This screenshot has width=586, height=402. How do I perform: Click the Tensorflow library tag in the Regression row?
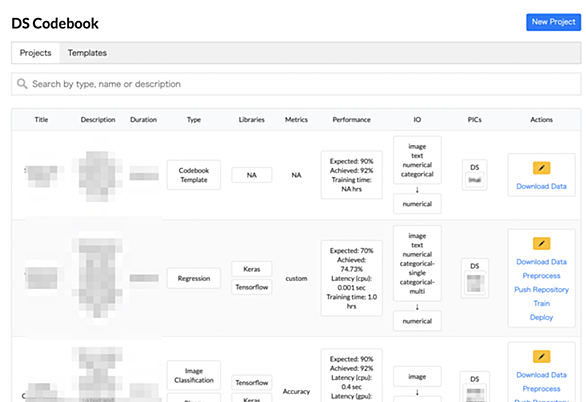click(x=252, y=287)
